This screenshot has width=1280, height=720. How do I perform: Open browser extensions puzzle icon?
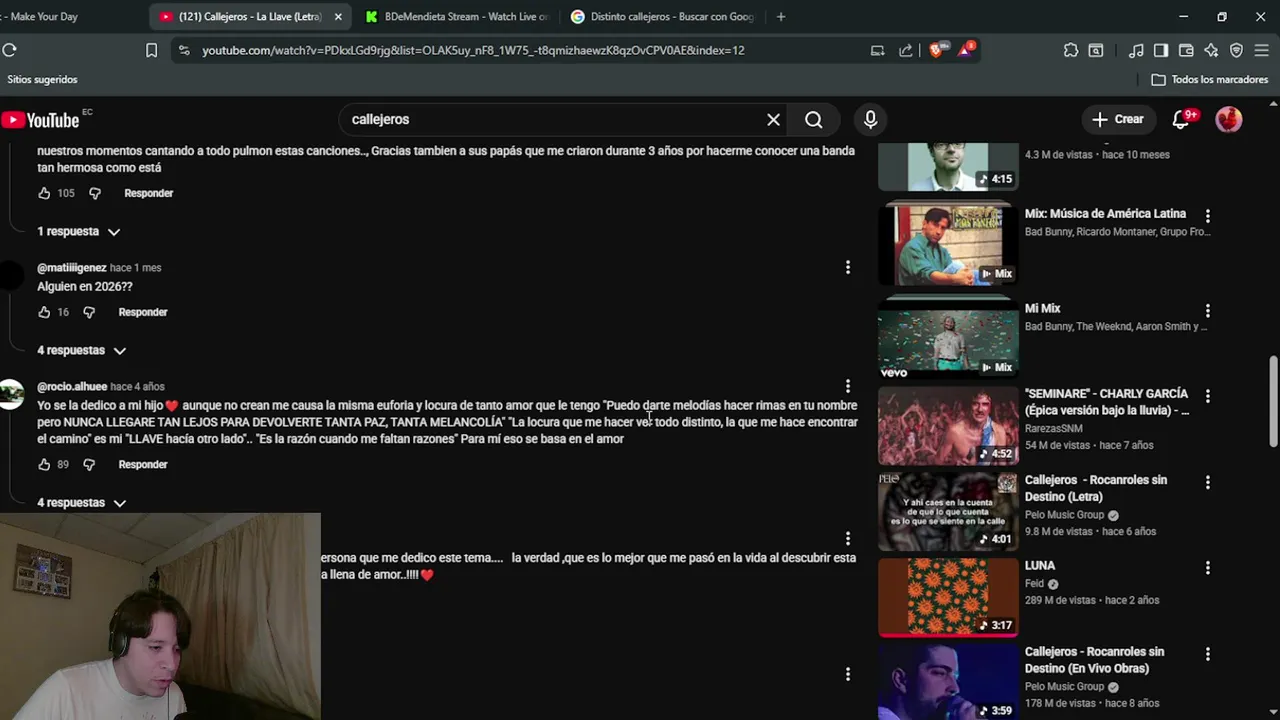point(1071,50)
